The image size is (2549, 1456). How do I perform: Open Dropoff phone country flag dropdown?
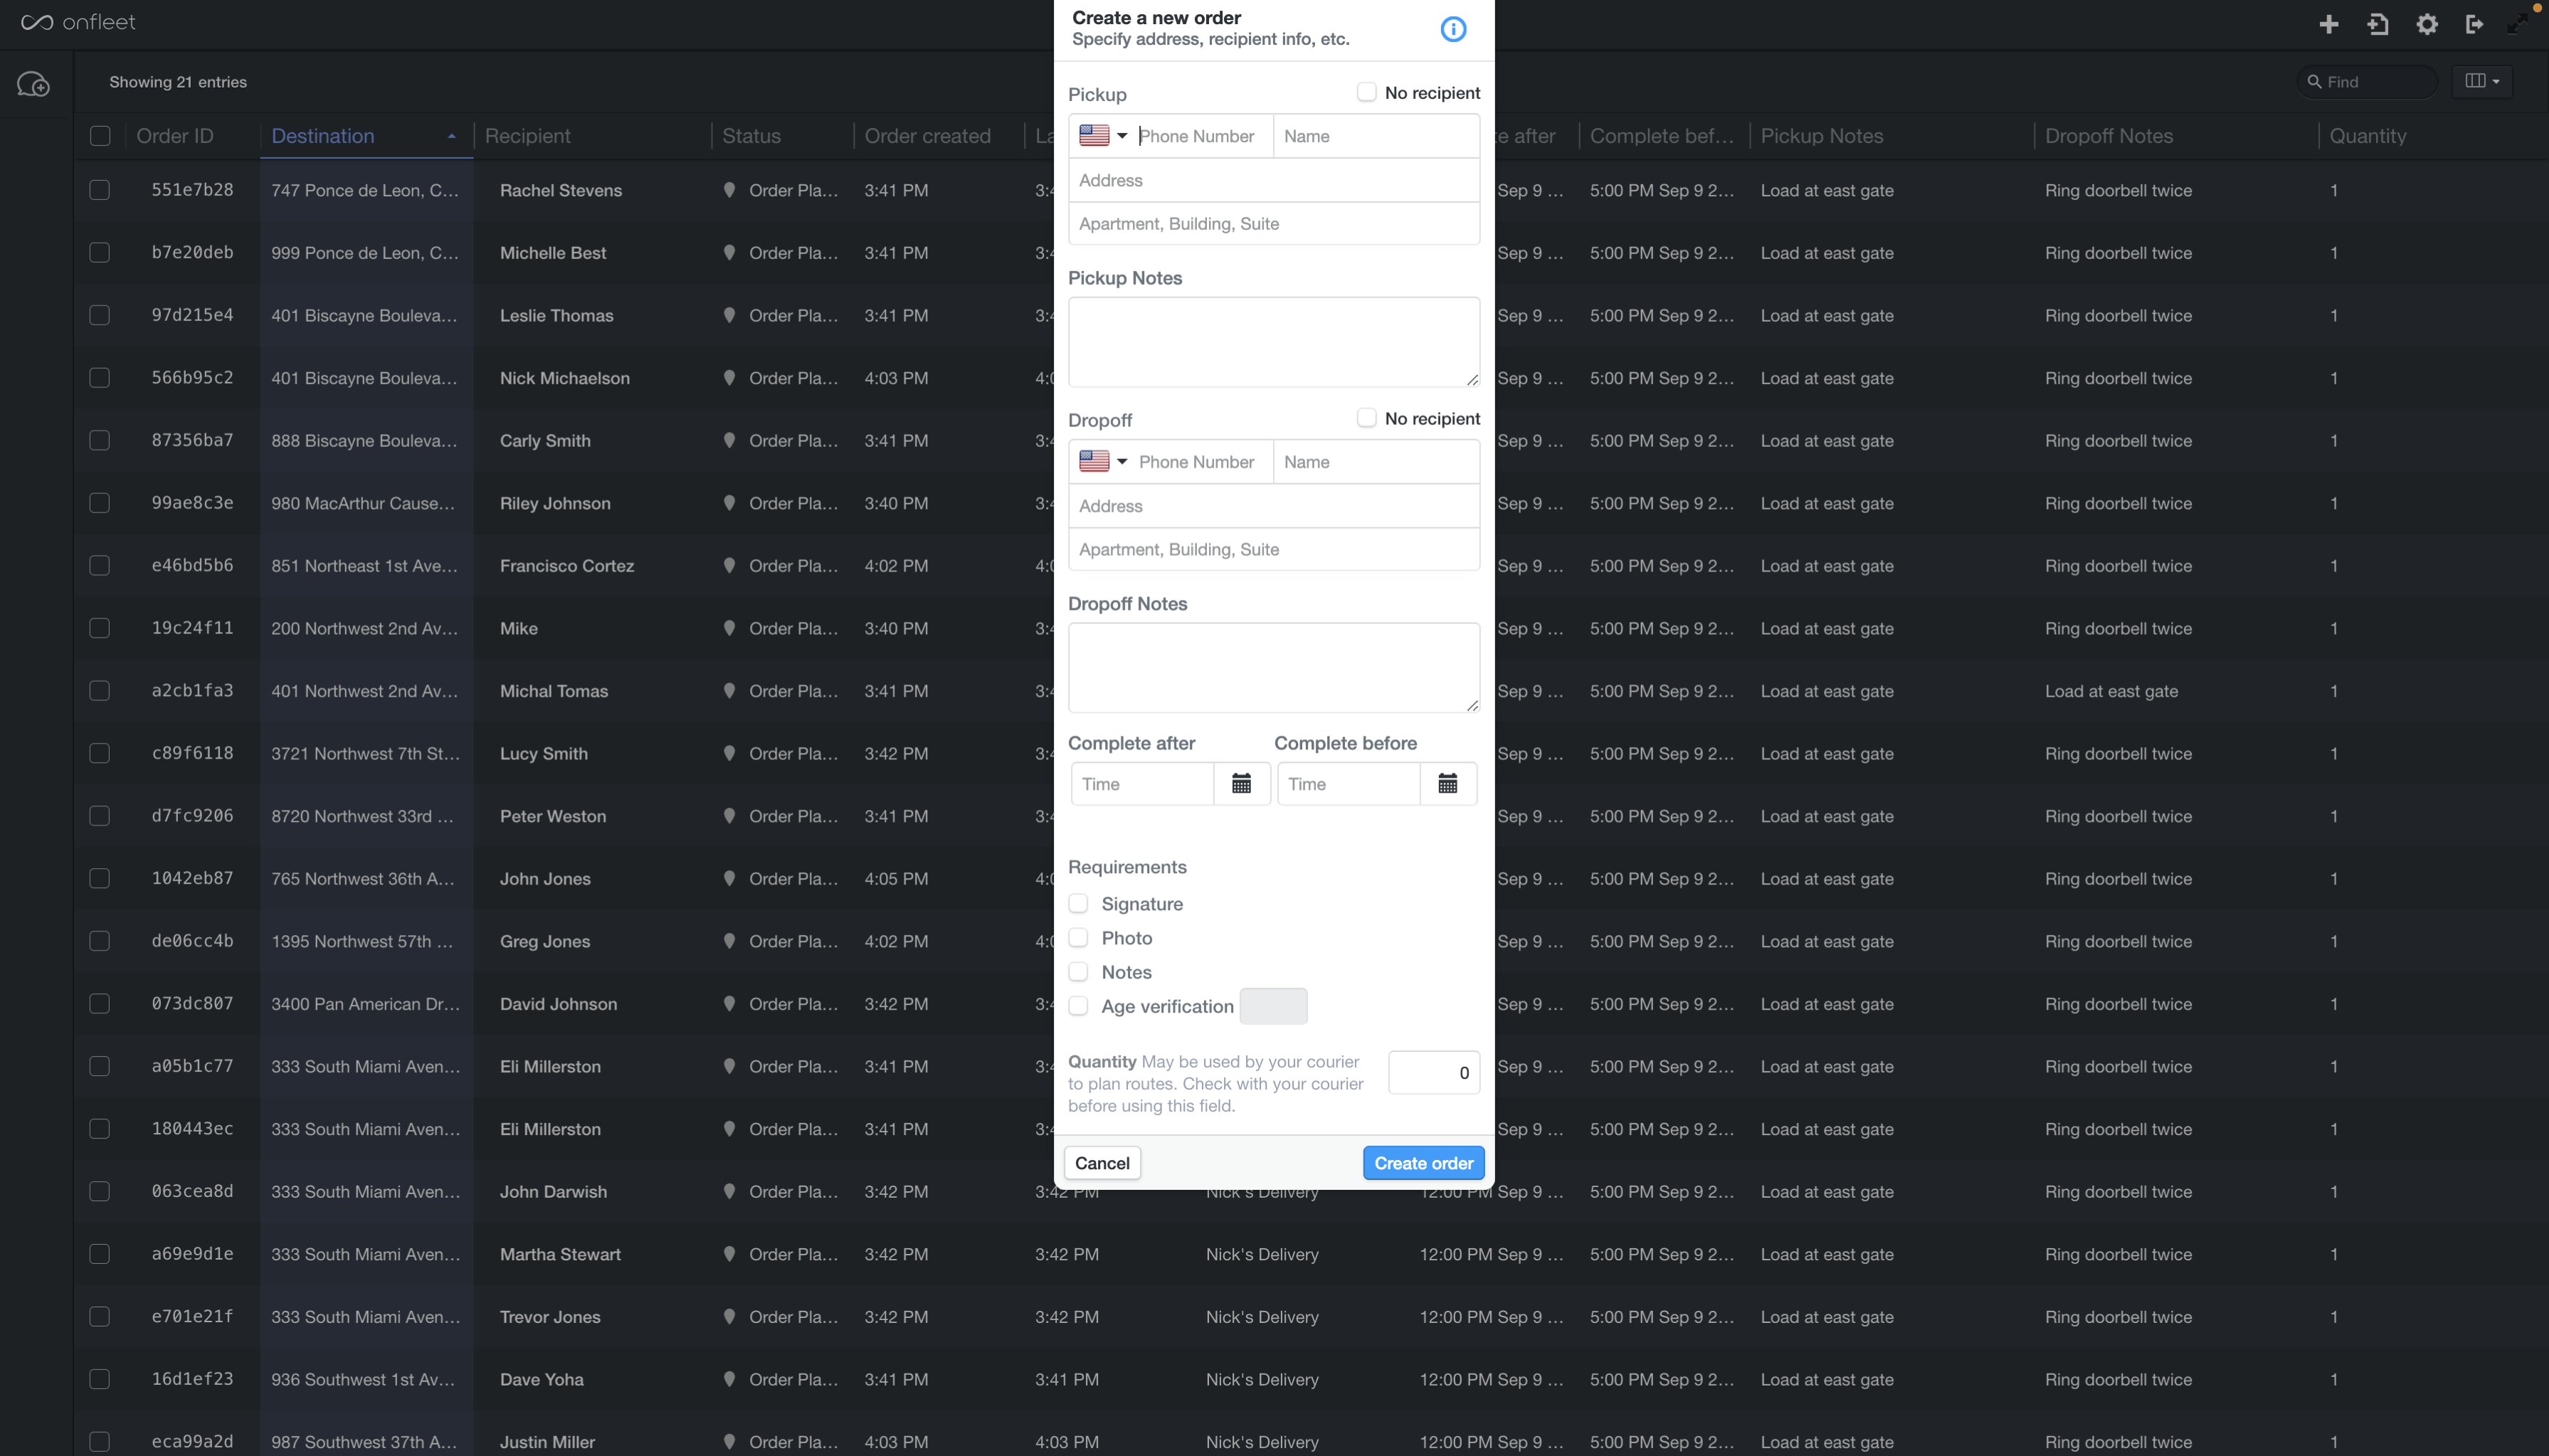click(1103, 461)
